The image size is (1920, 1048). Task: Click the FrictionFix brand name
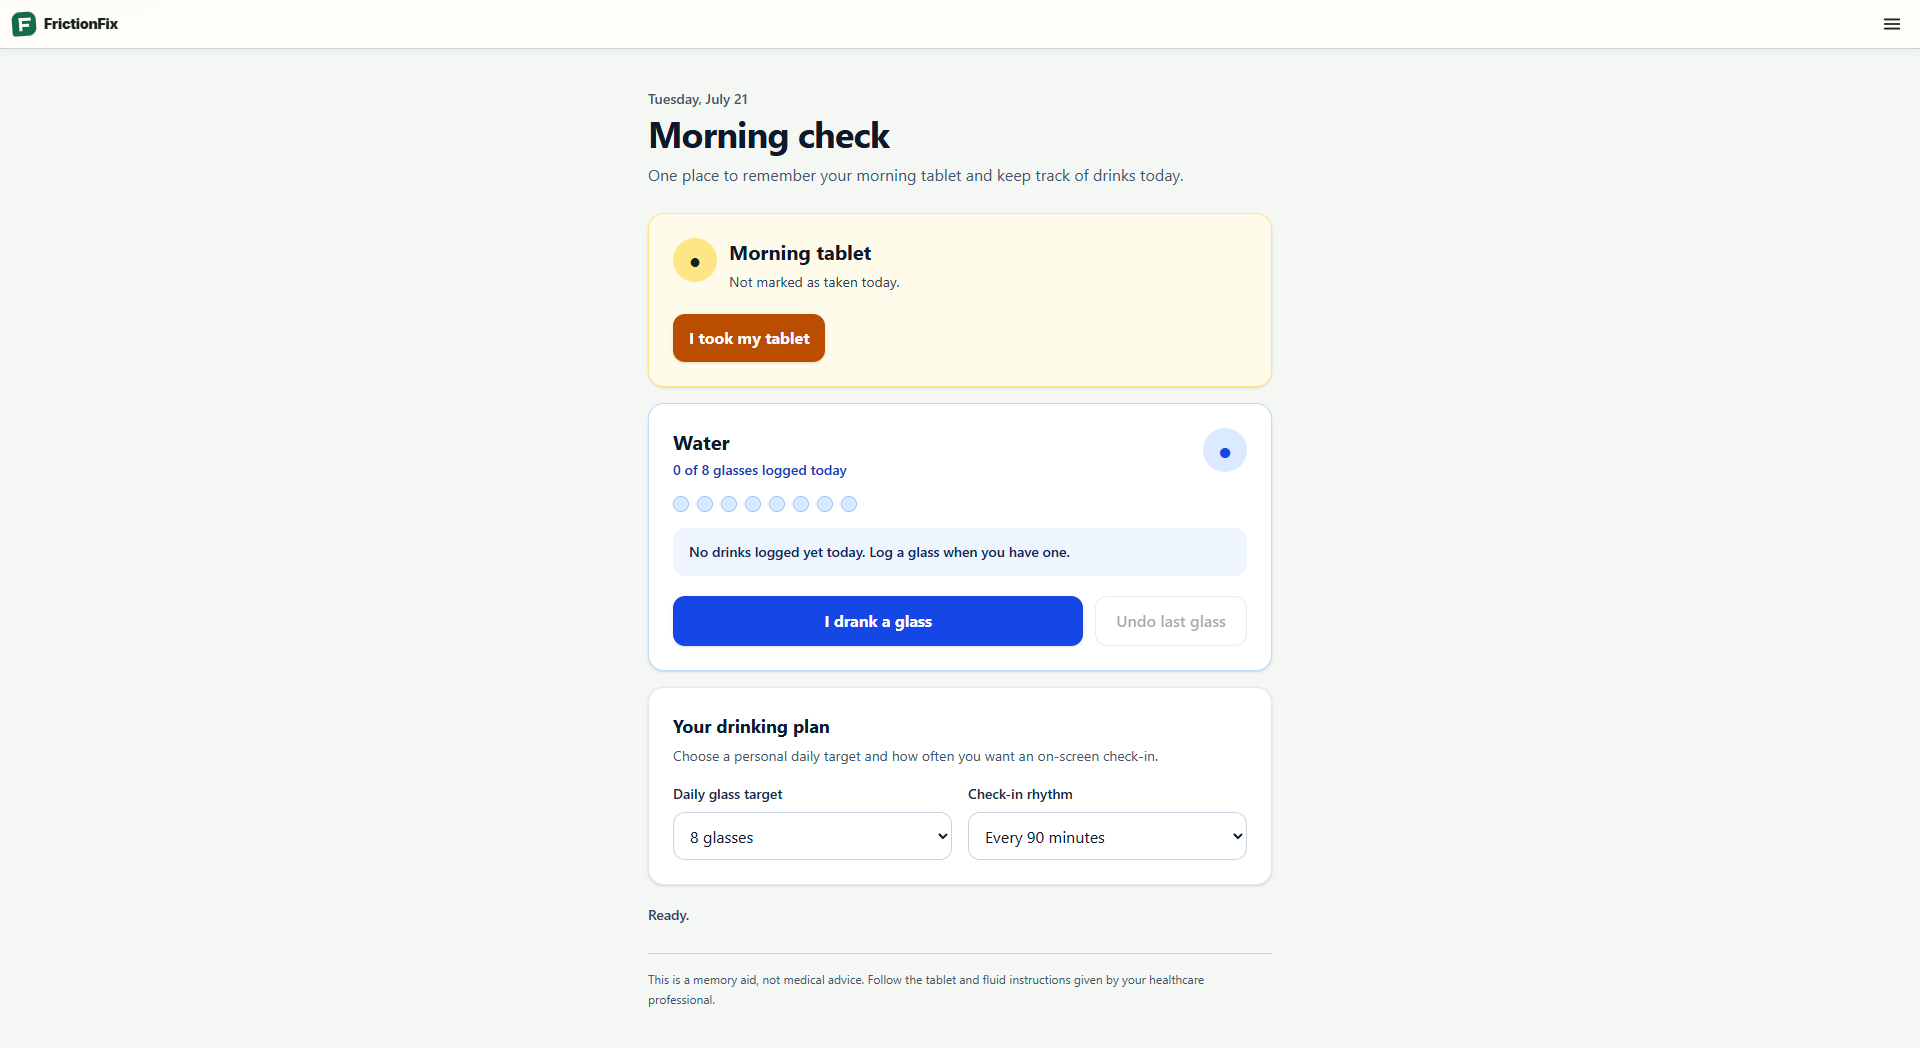pyautogui.click(x=81, y=24)
